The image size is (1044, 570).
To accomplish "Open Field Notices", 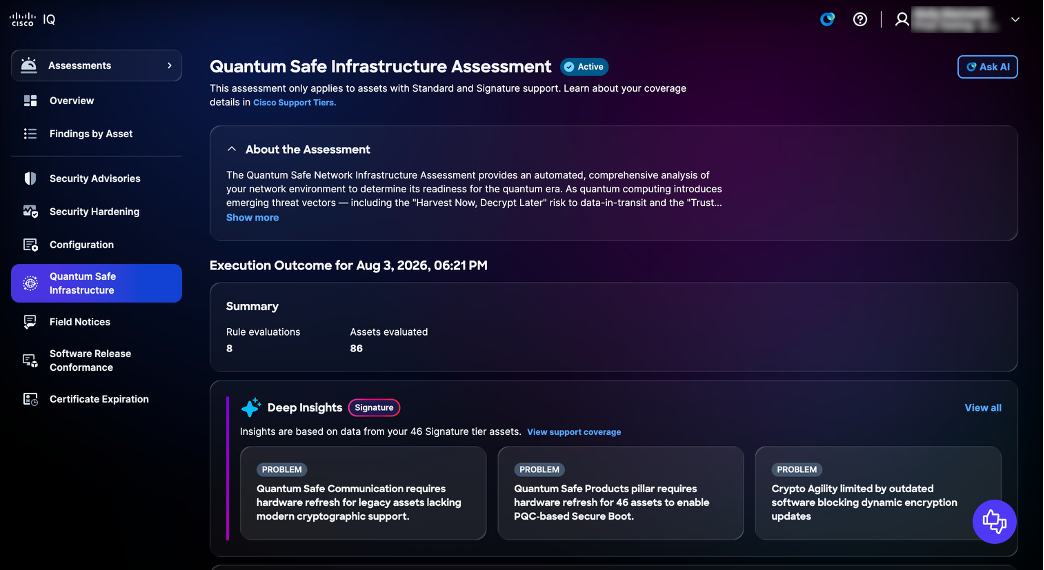I will tap(97, 322).
